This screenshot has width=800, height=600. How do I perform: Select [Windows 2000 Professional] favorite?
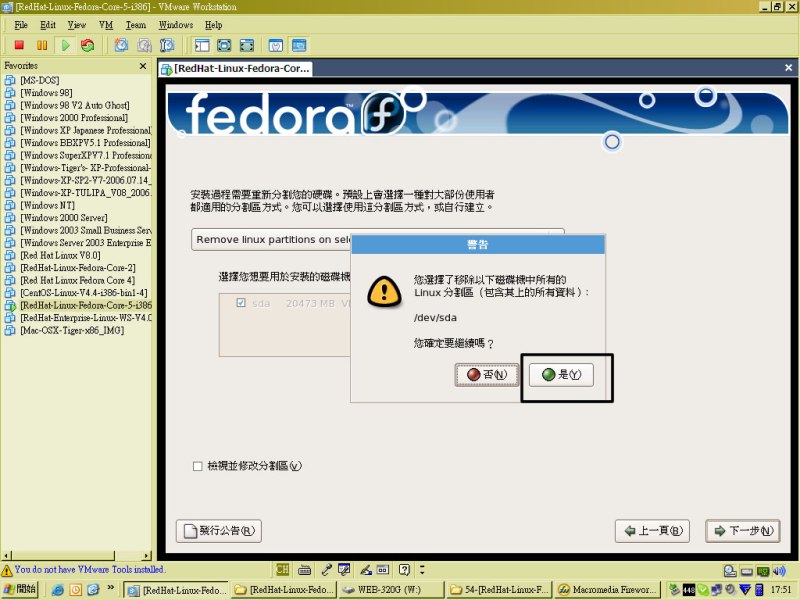coord(74,118)
